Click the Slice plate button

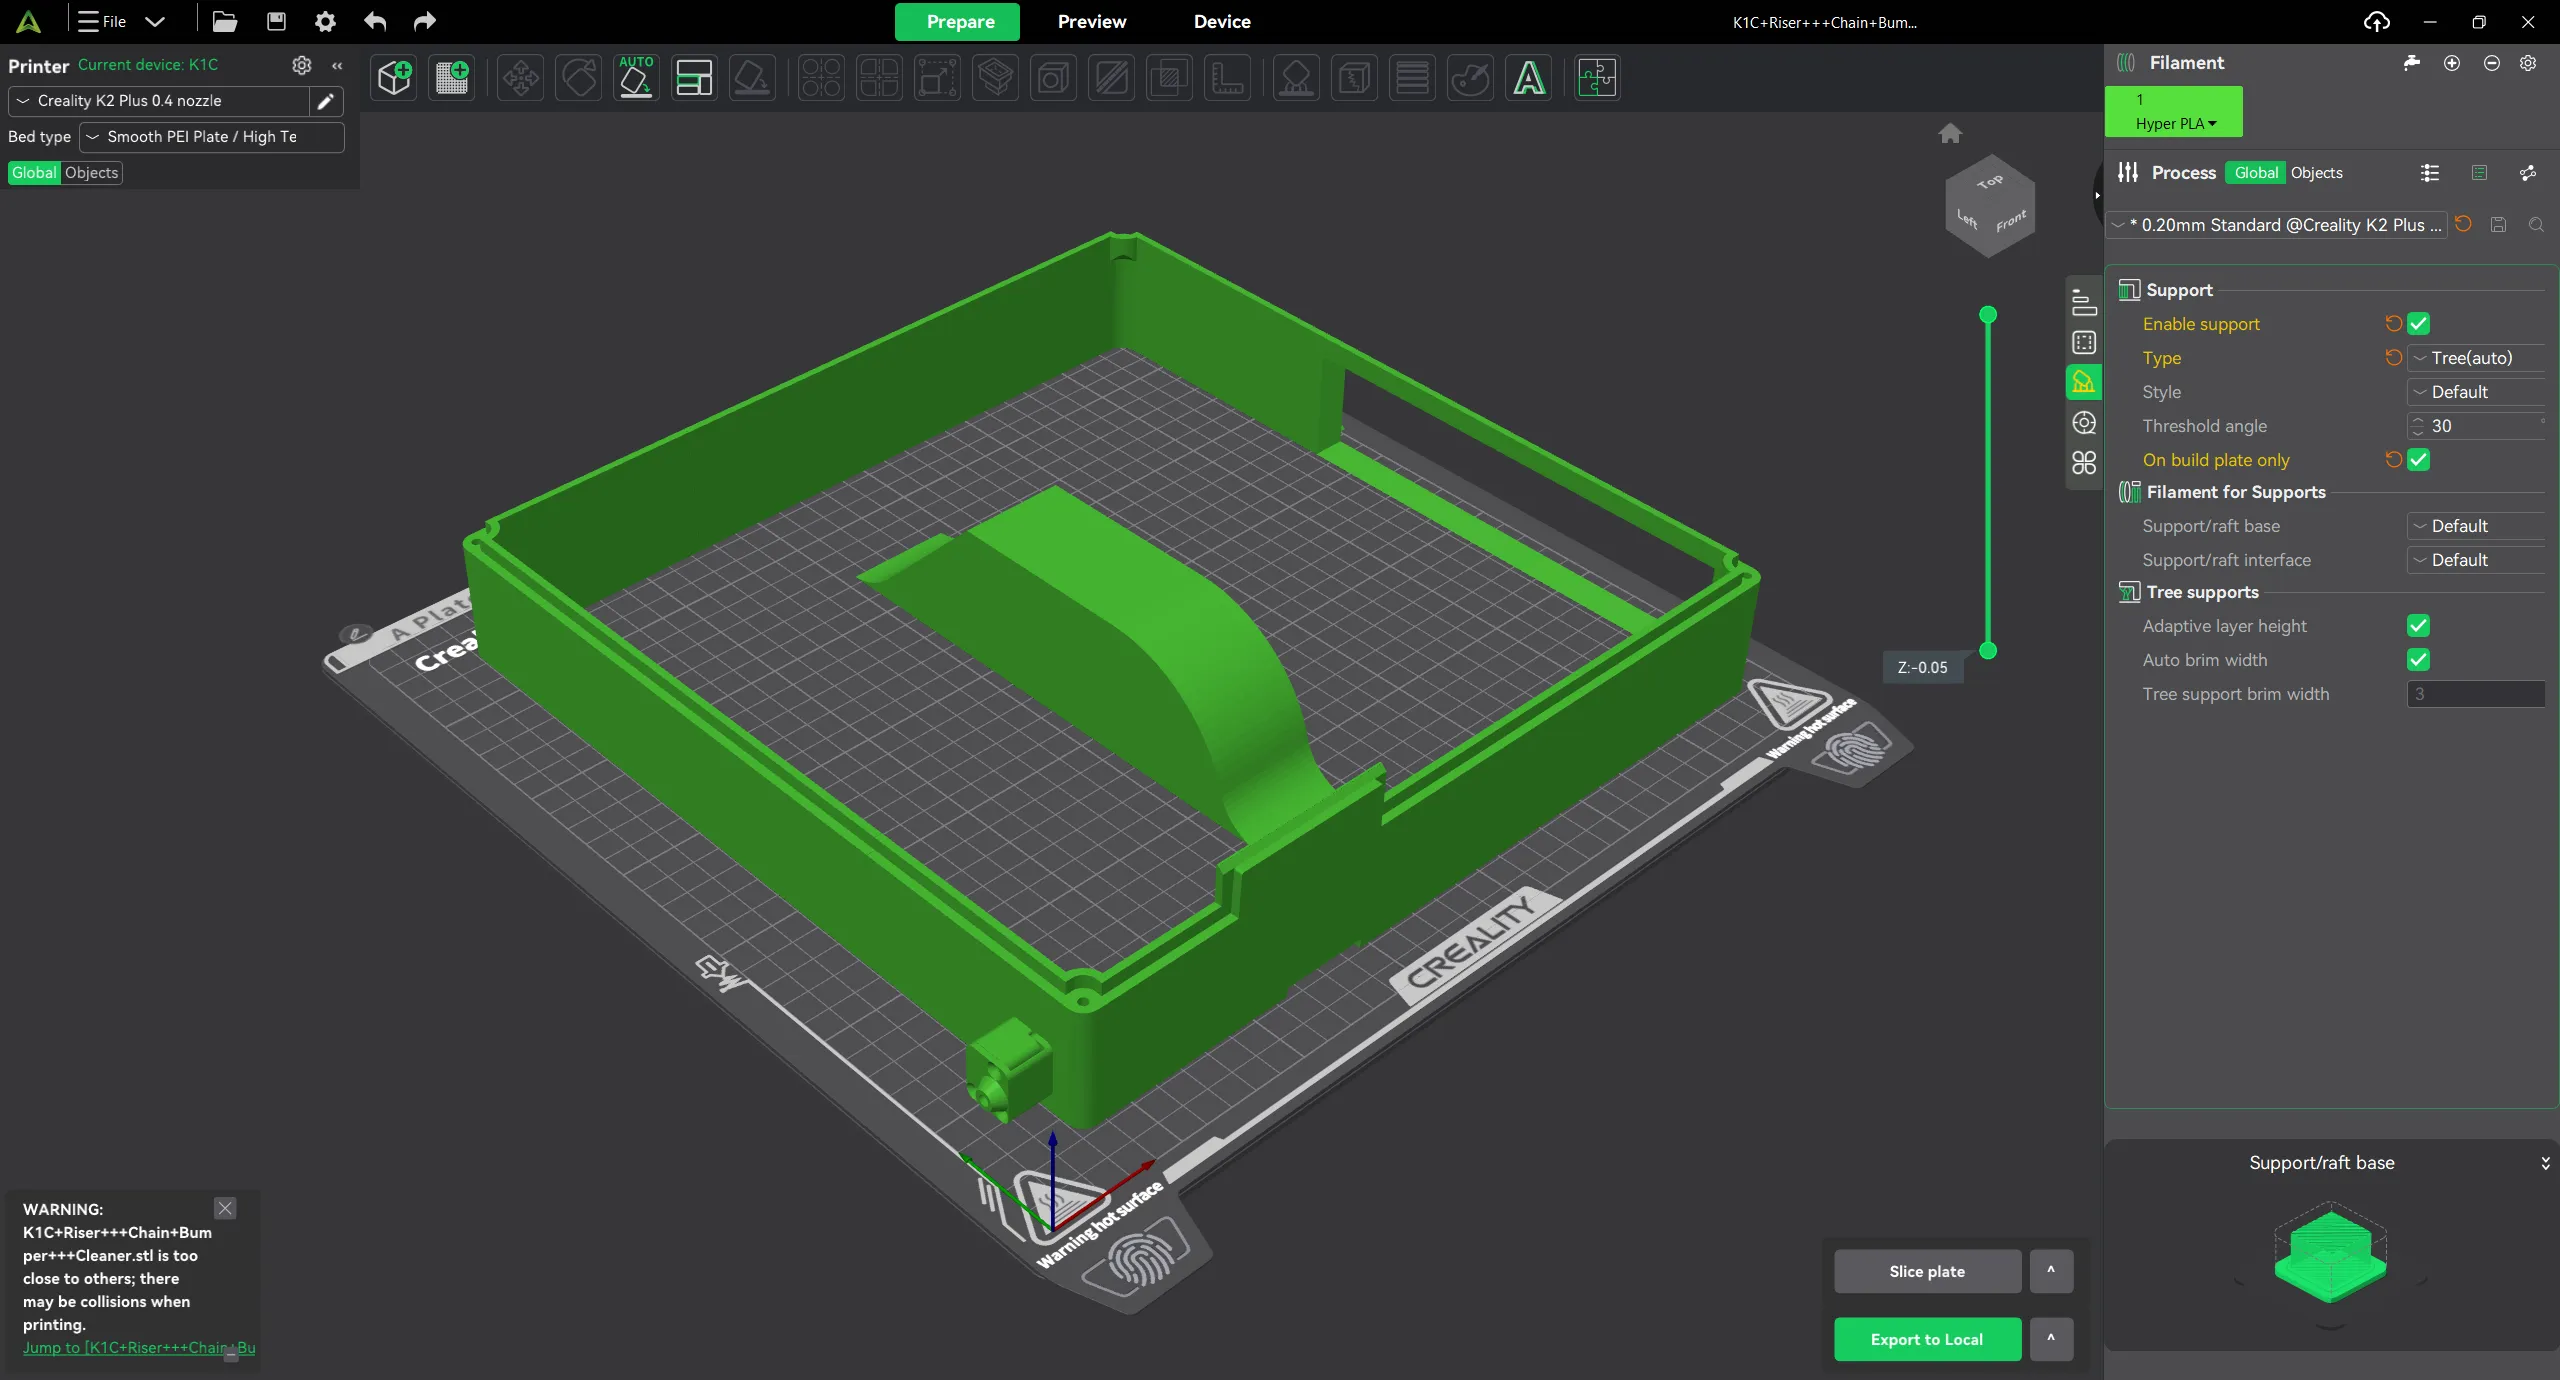1927,1271
